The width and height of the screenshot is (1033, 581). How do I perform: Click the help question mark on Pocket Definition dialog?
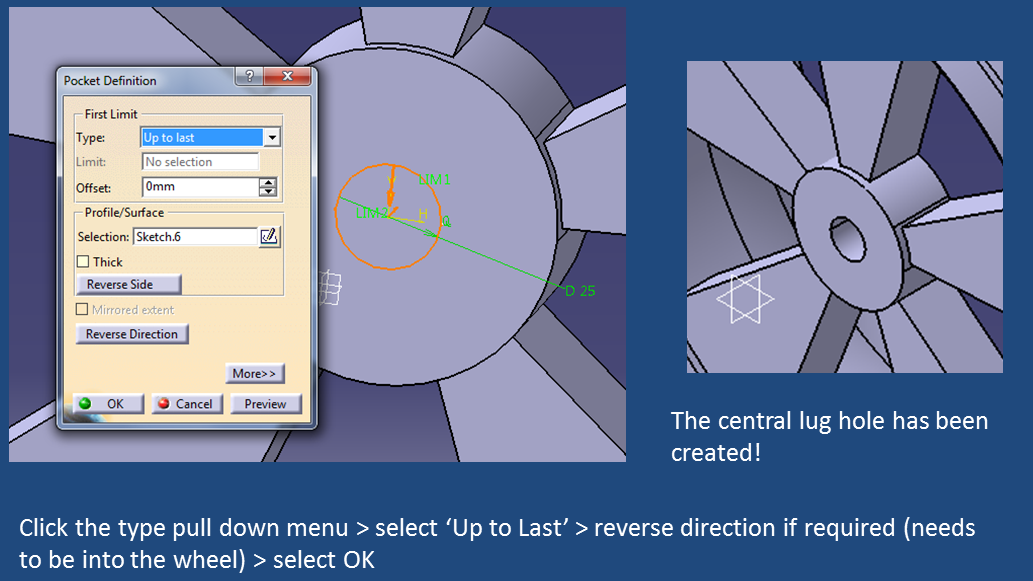(x=250, y=76)
